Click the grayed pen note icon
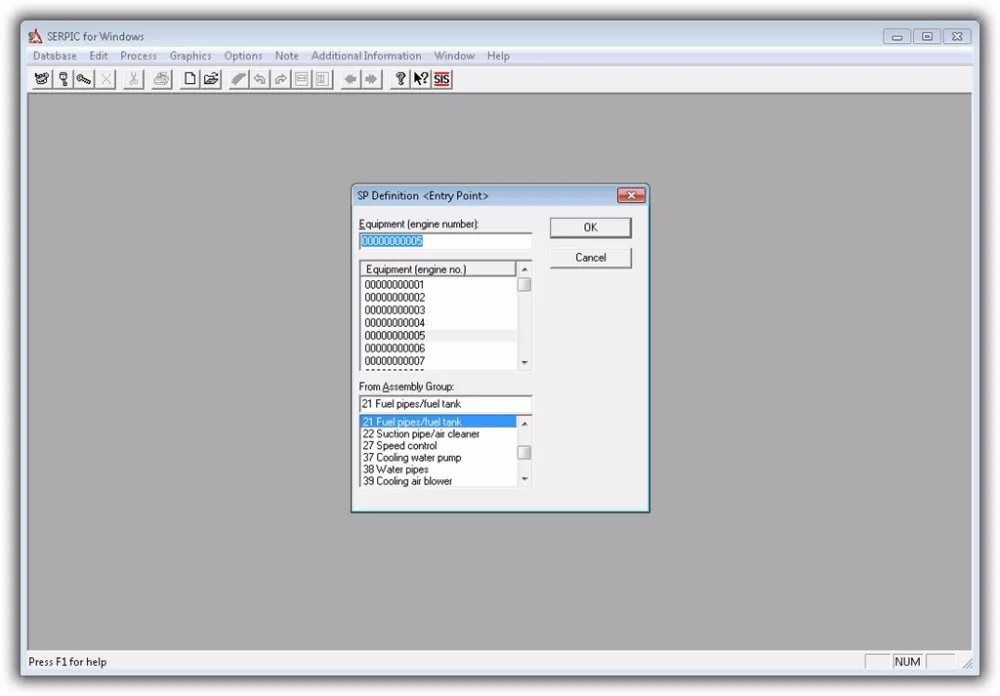Image resolution: width=1000 pixels, height=696 pixels. (239, 79)
